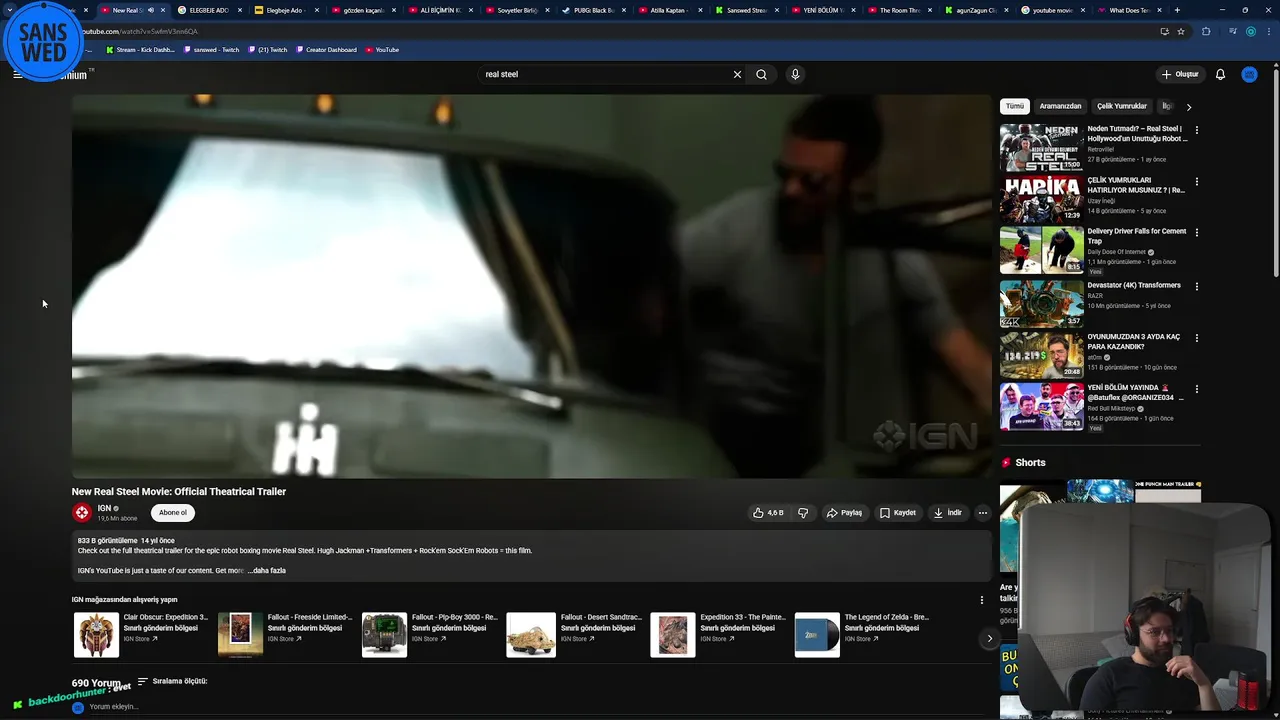Open Fallout Freeside Limited product
This screenshot has height=720, width=1280.
pyautogui.click(x=286, y=635)
